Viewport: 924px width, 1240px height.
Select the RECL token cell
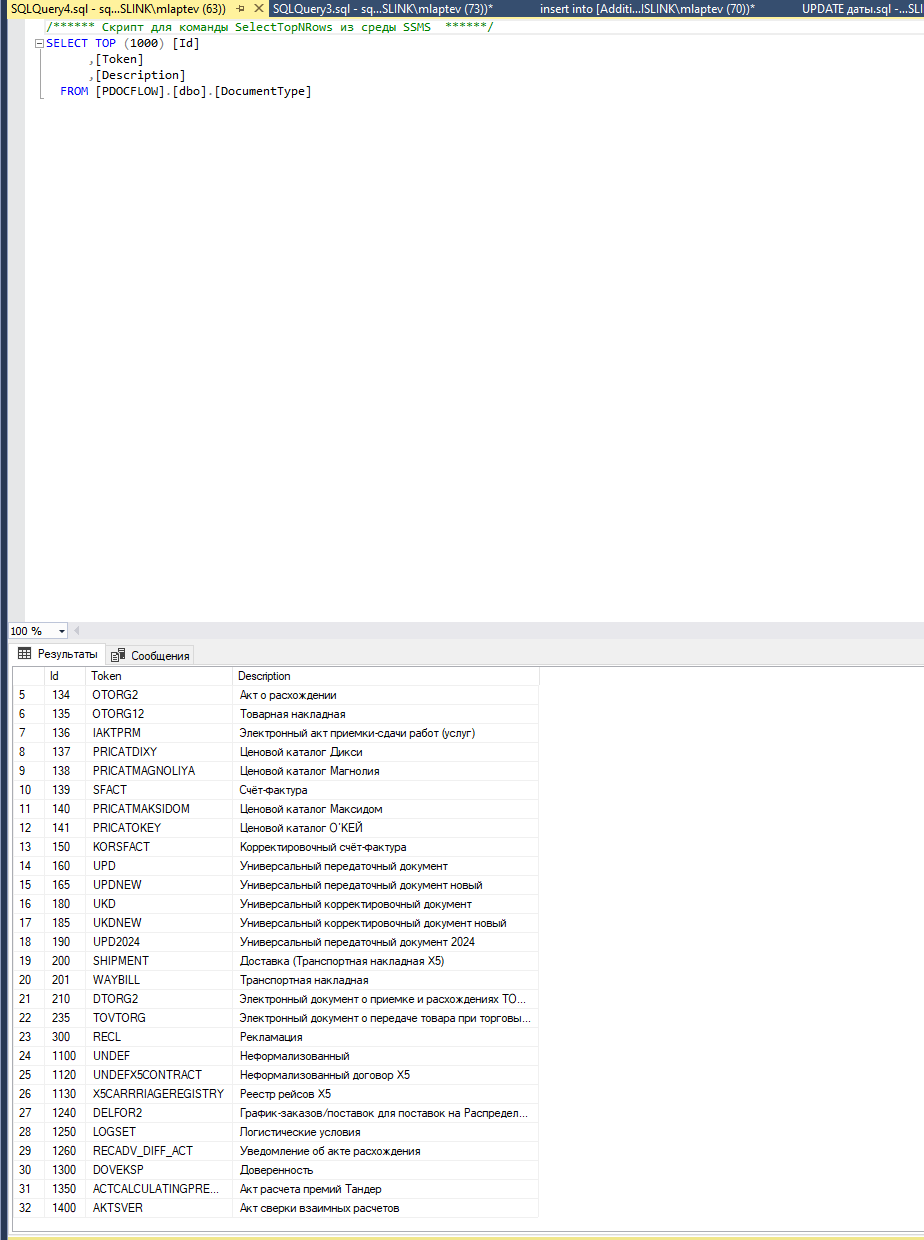point(159,1037)
